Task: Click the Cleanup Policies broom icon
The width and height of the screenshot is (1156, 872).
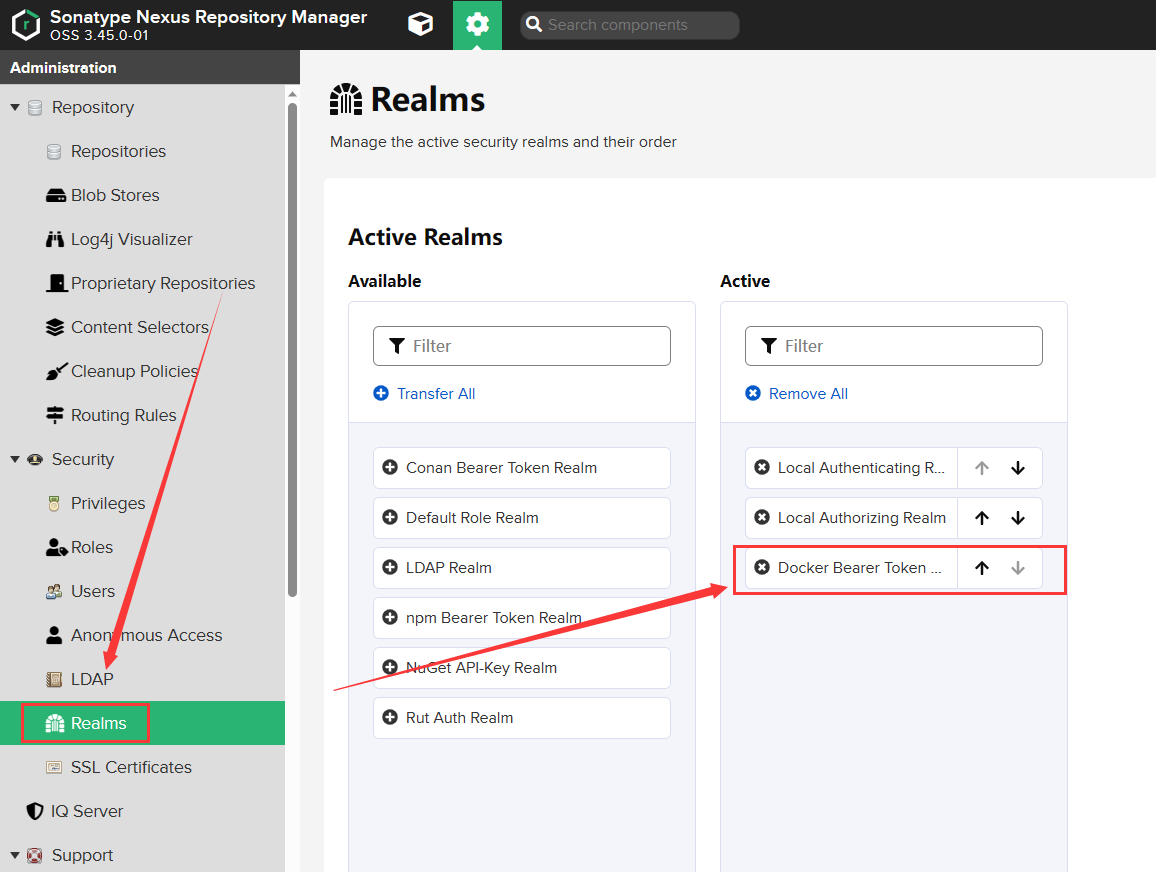Action: [56, 371]
